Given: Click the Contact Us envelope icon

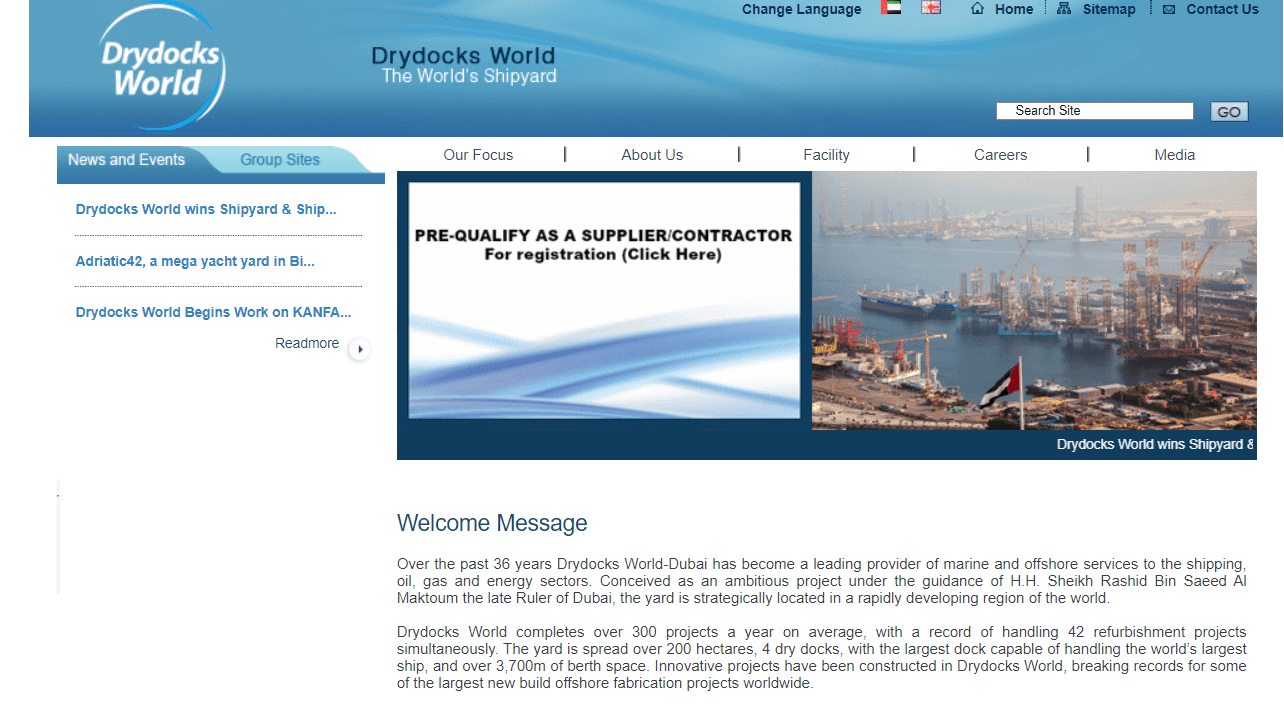Looking at the screenshot, I should pyautogui.click(x=1169, y=9).
